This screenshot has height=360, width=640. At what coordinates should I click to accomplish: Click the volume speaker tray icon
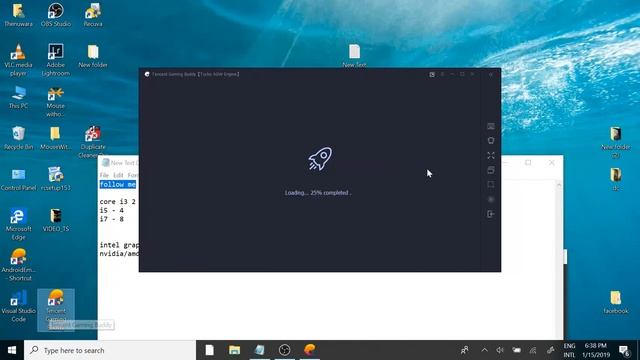pos(500,350)
